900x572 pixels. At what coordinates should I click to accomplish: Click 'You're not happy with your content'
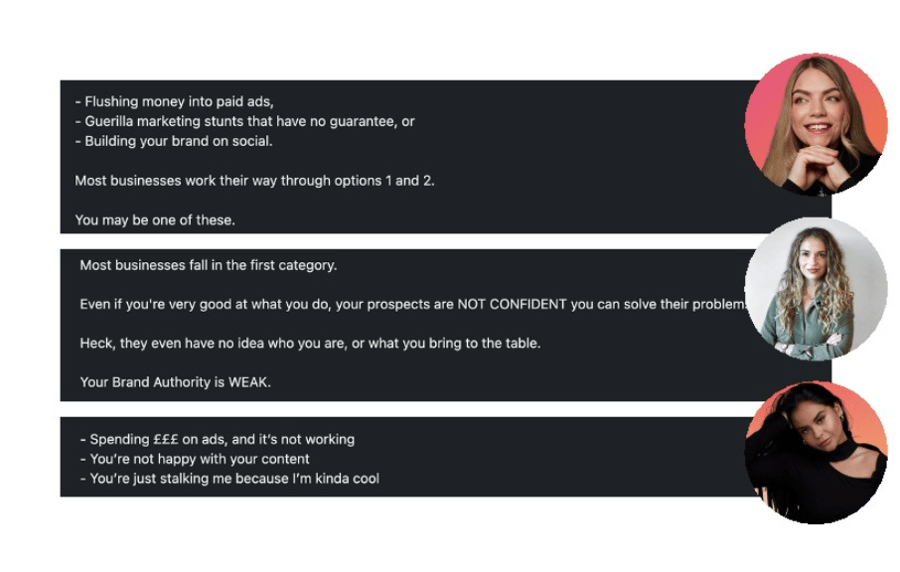pyautogui.click(x=195, y=459)
